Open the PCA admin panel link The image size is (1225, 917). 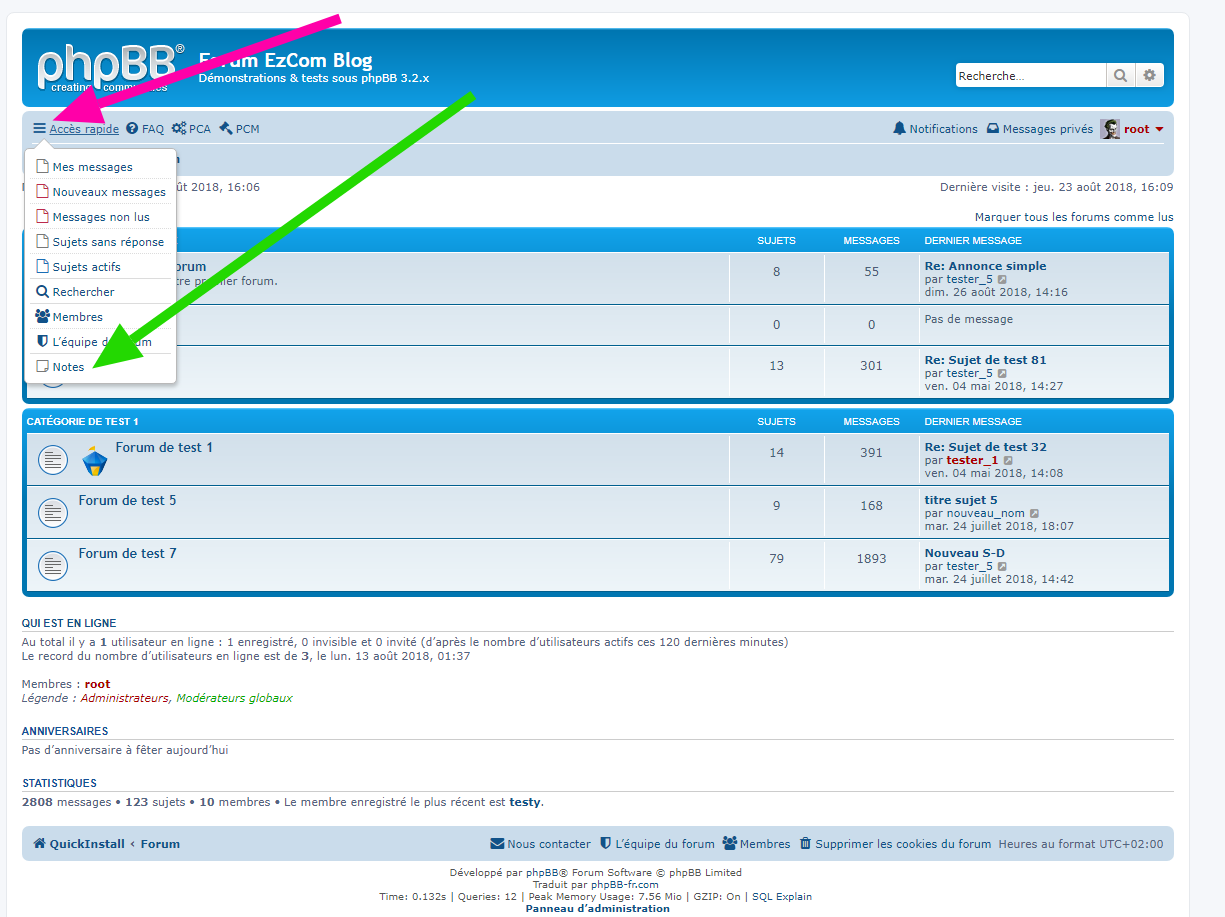point(191,129)
